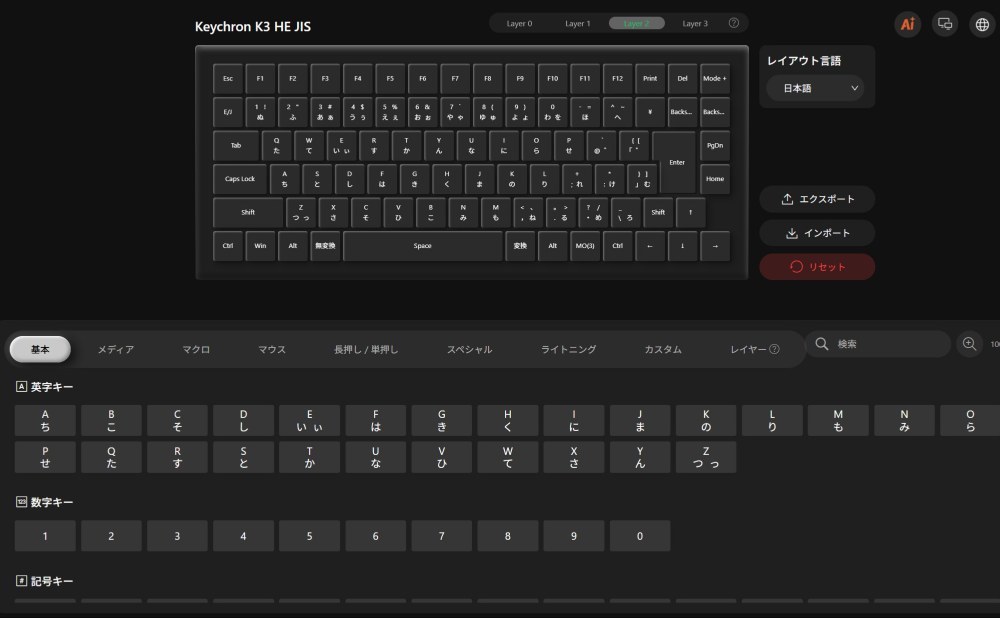Open the 長押し / 単押し tab
The height and width of the screenshot is (618, 1000).
click(x=366, y=349)
